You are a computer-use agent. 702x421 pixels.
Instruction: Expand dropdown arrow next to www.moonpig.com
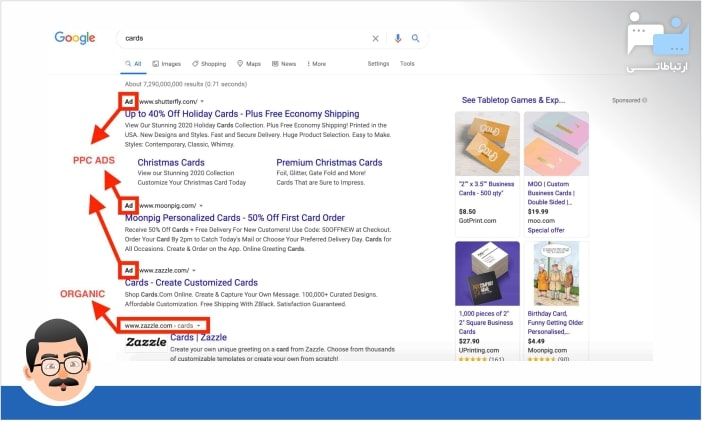(201, 205)
